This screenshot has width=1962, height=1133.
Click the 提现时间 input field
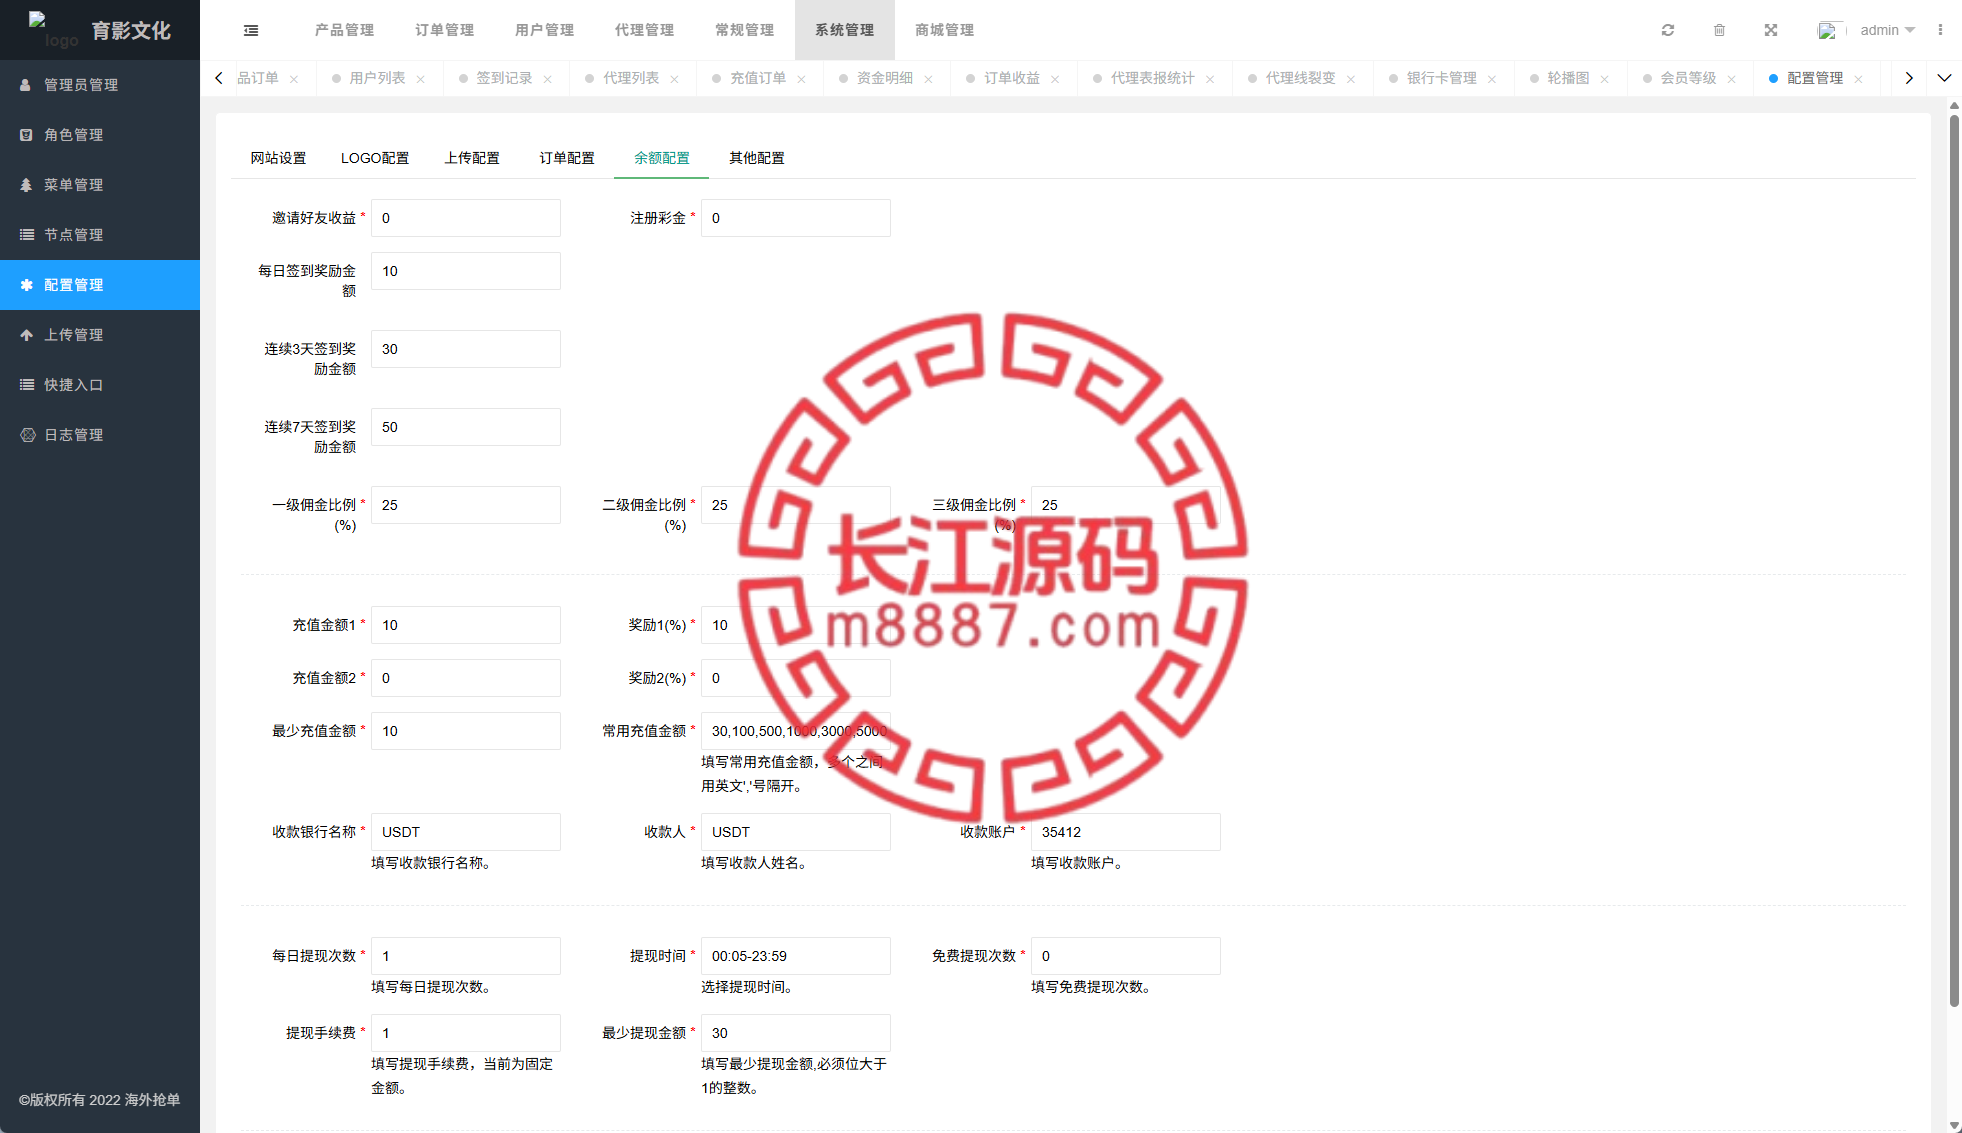pyautogui.click(x=796, y=956)
